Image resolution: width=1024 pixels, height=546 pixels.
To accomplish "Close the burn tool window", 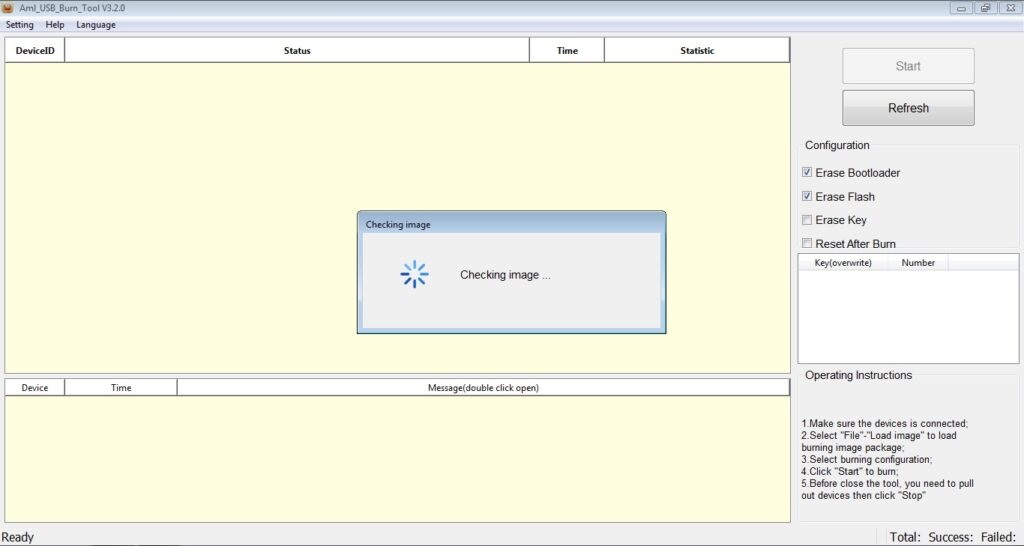I will point(1009,8).
